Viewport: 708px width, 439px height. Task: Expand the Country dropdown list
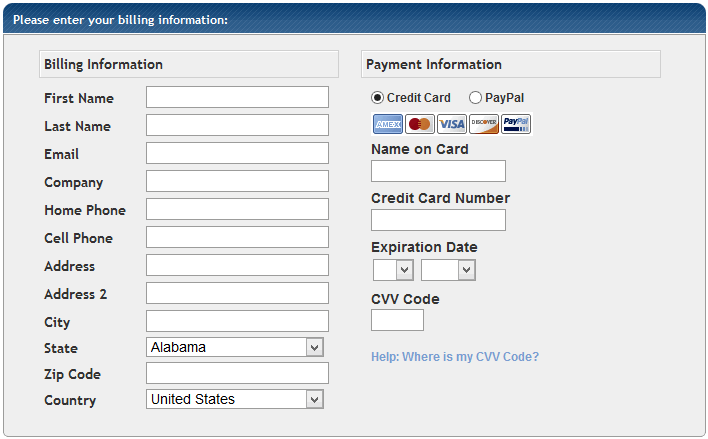236,399
